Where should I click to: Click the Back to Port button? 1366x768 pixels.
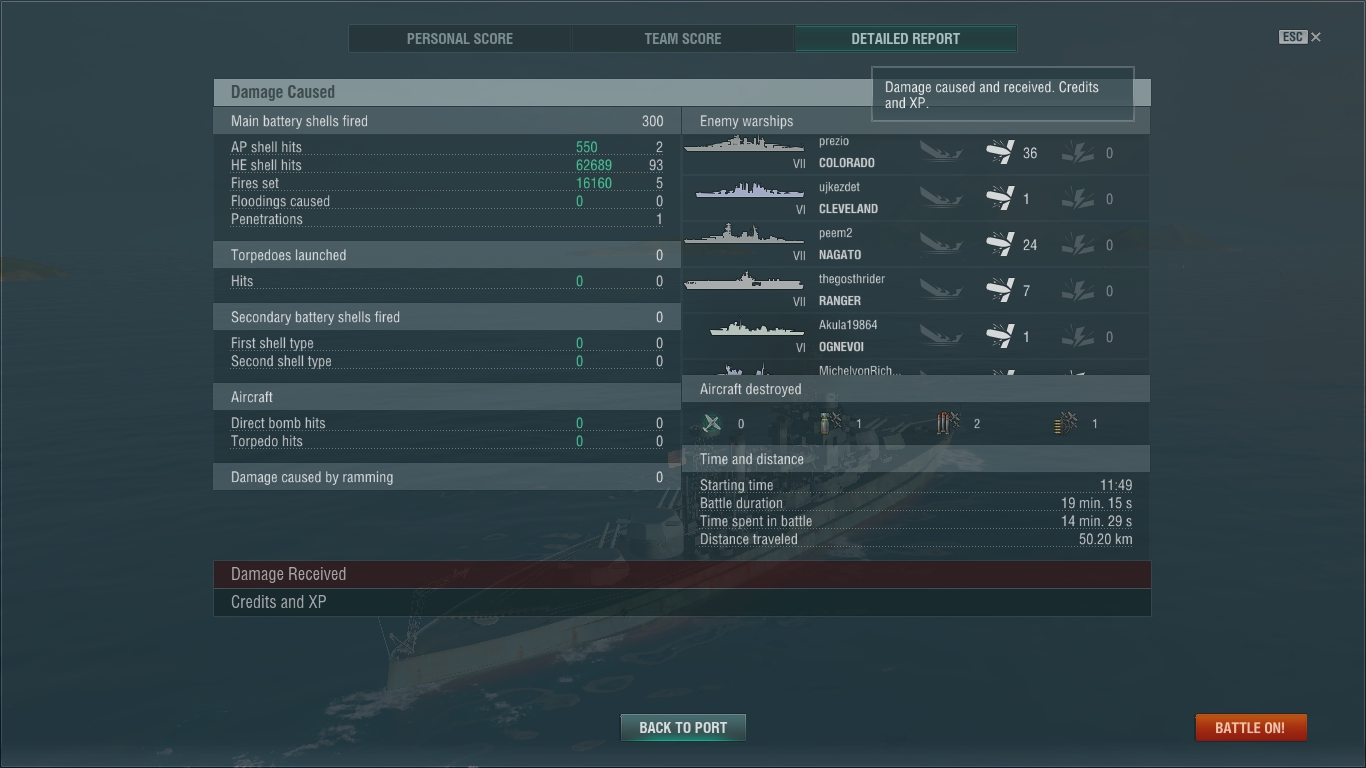(x=683, y=727)
